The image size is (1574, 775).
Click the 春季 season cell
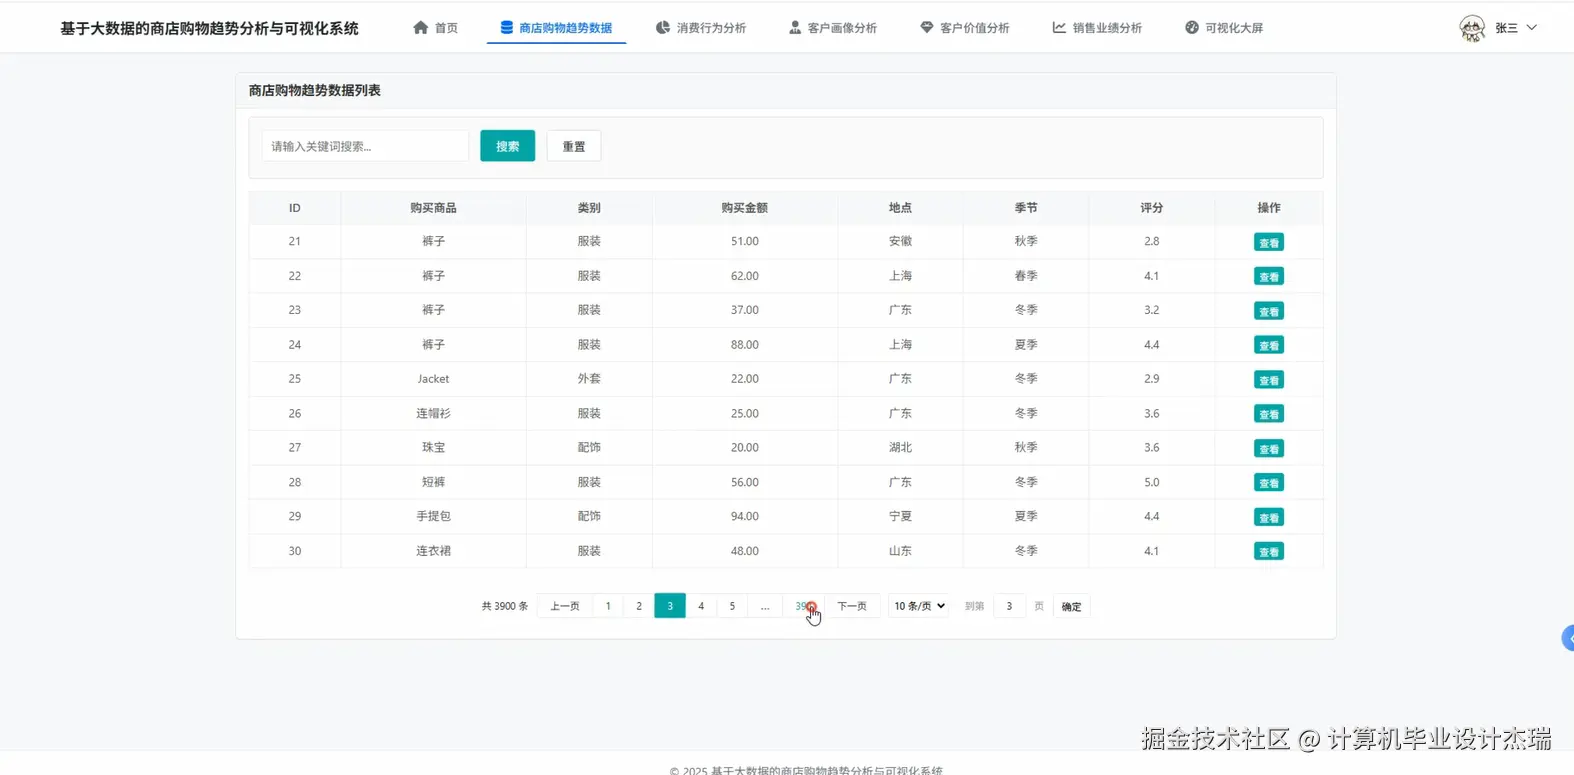pyautogui.click(x=1026, y=276)
